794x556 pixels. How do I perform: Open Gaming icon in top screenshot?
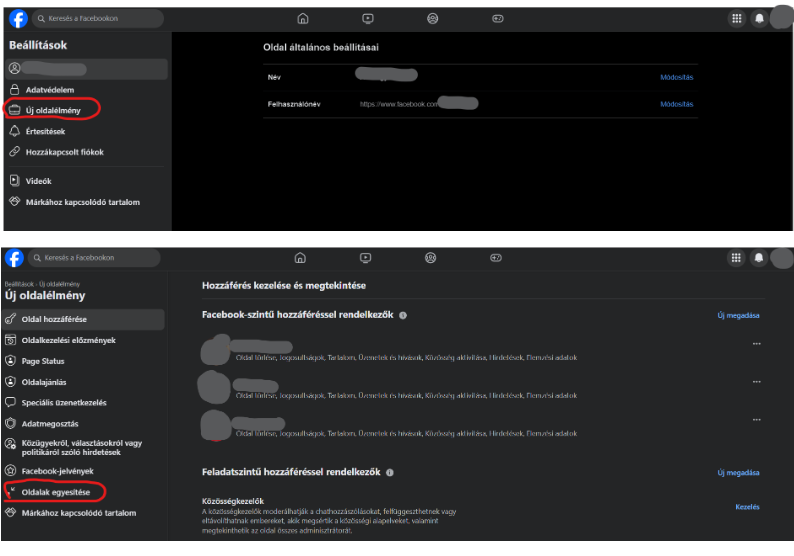click(498, 19)
